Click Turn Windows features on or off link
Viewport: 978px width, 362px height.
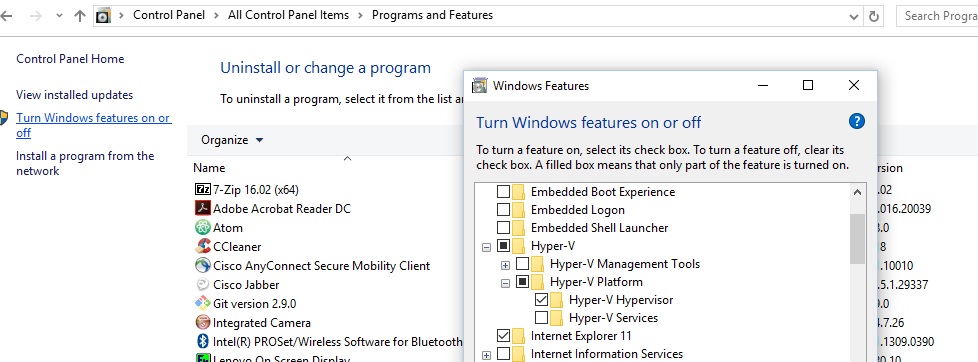(93, 125)
